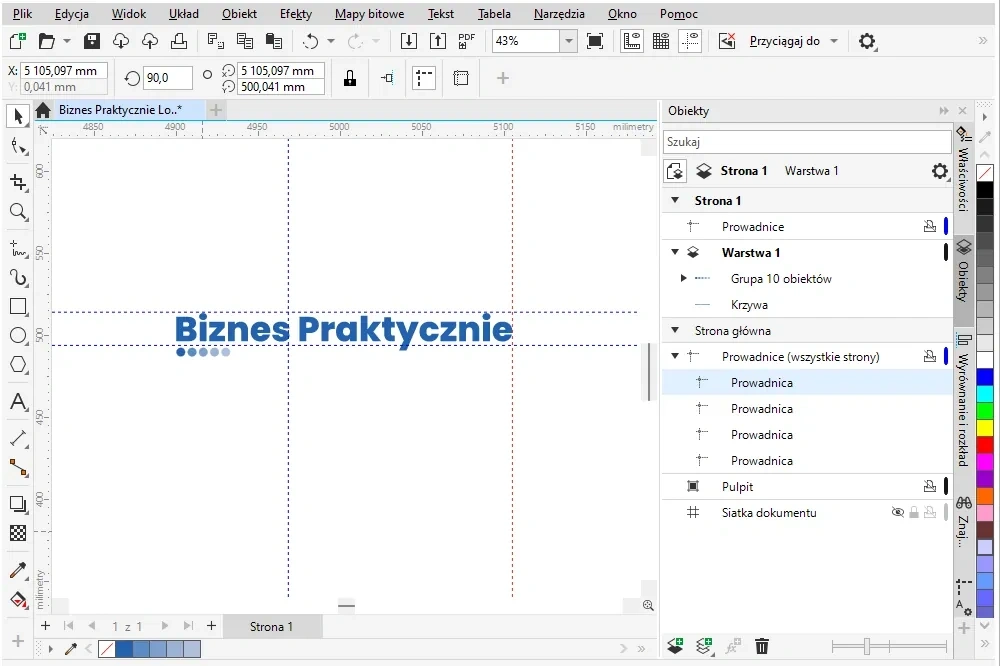Open the Edycja menu
The height and width of the screenshot is (666, 1000).
(x=72, y=14)
